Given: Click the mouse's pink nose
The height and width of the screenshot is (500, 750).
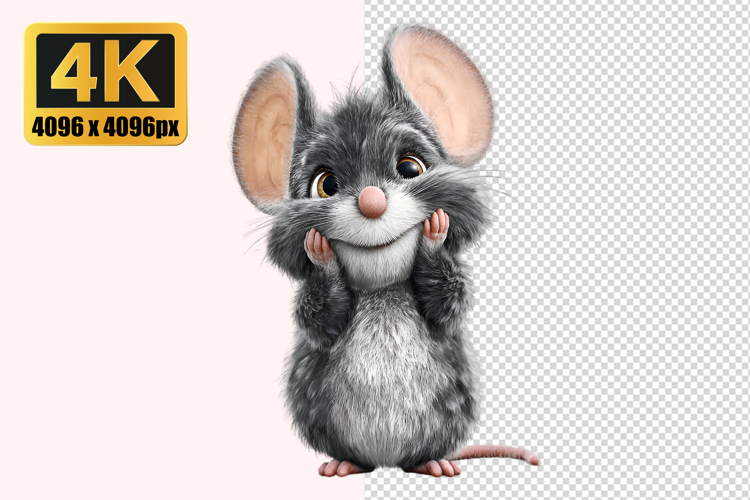Looking at the screenshot, I should (372, 202).
